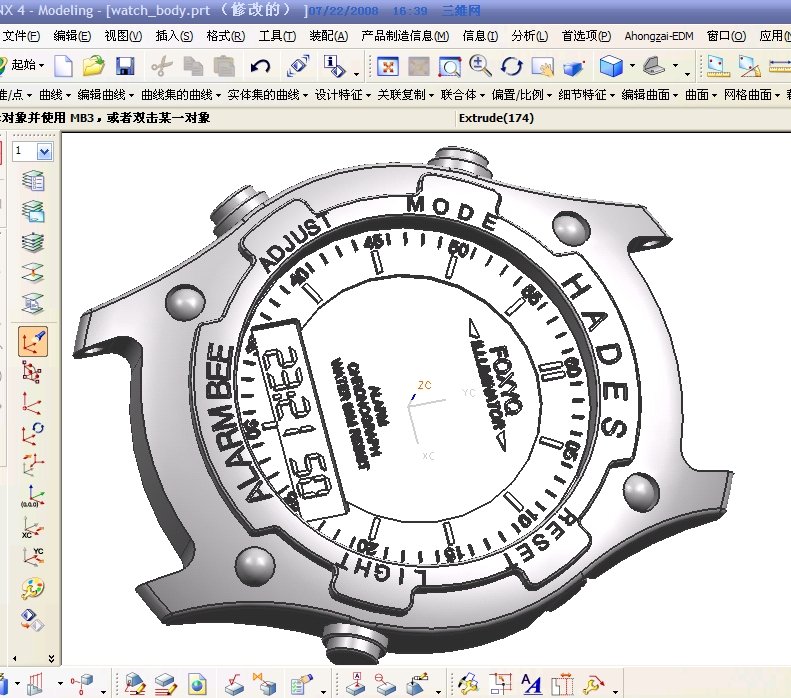
Task: Click the Rotate WCS icon
Action: pyautogui.click(x=32, y=434)
